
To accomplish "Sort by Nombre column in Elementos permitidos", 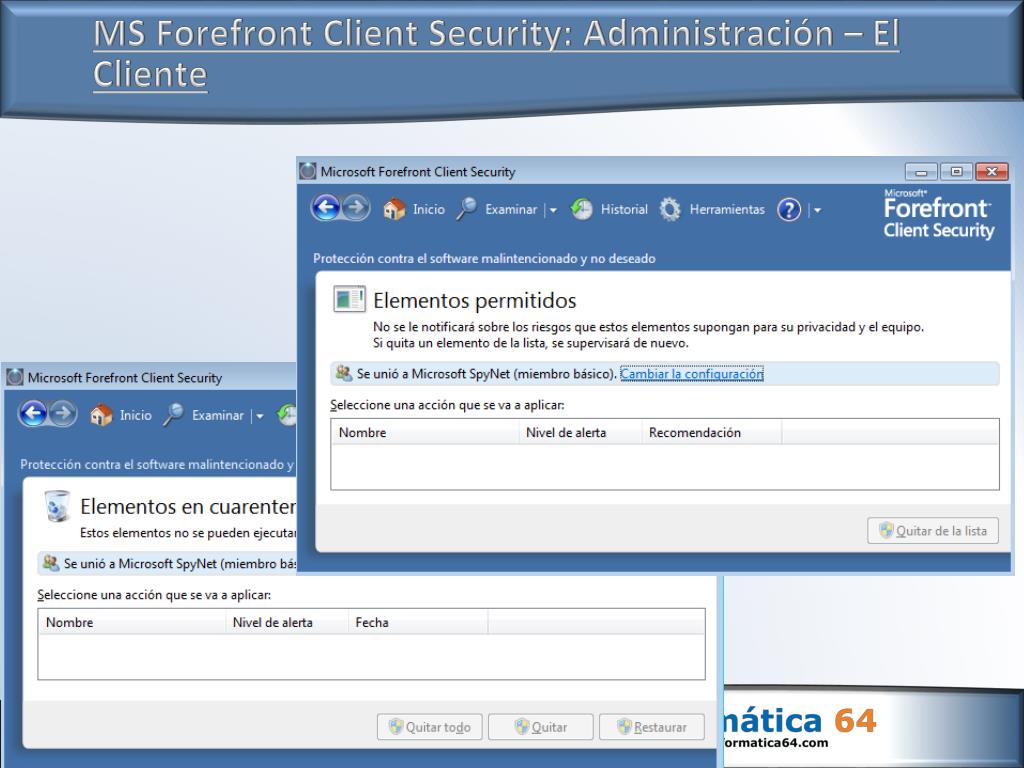I will click(425, 432).
